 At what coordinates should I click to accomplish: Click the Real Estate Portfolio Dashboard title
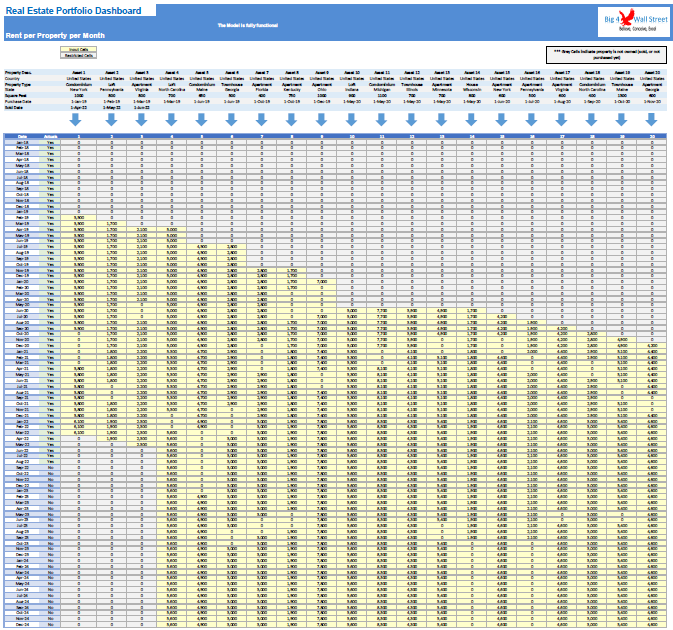pyautogui.click(x=73, y=11)
